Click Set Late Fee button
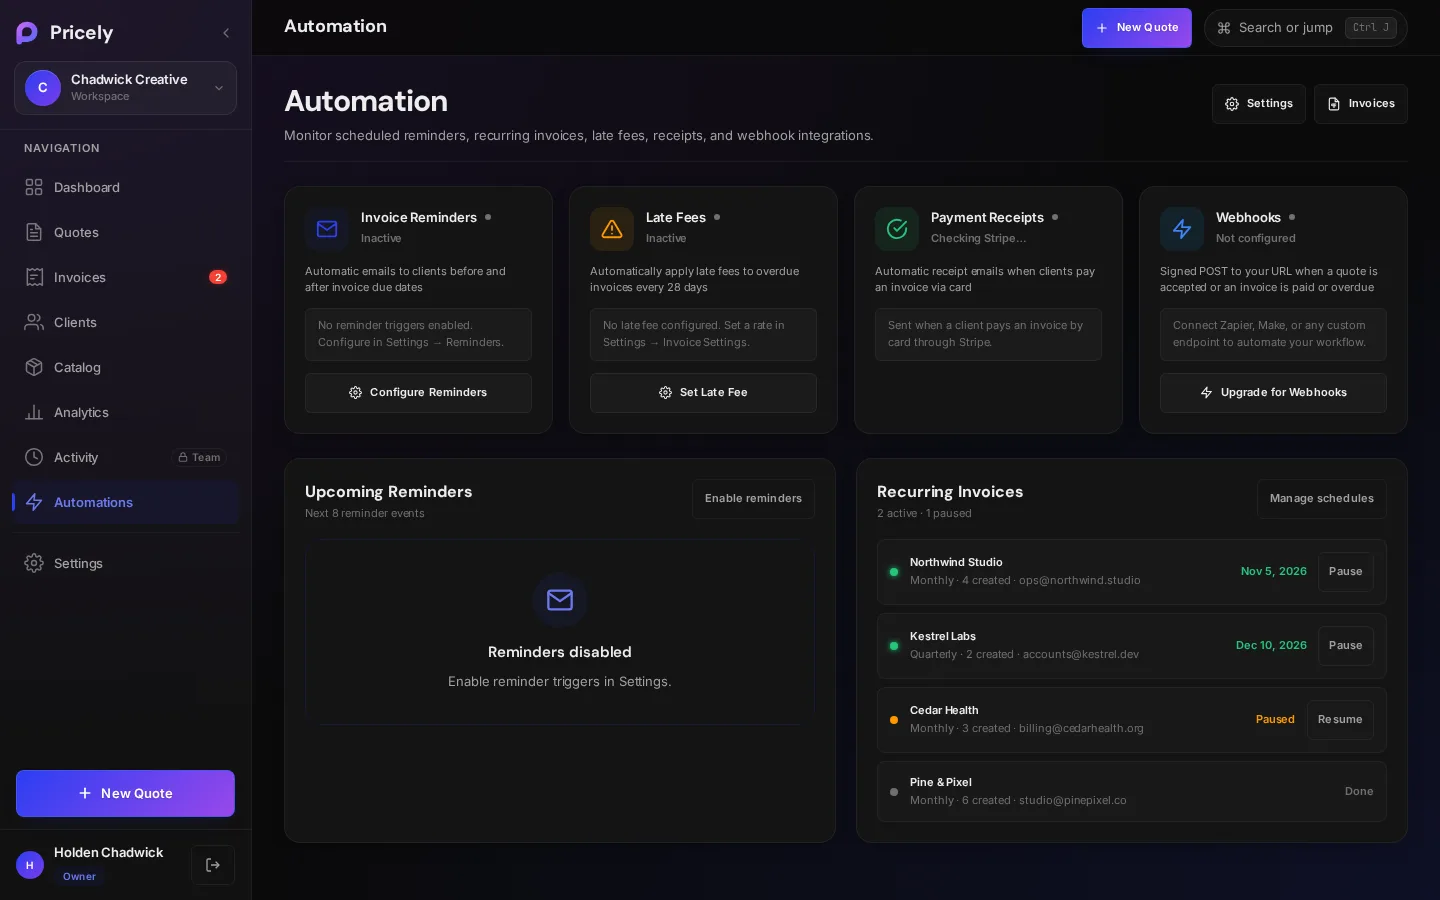1440x900 pixels. pyautogui.click(x=703, y=393)
